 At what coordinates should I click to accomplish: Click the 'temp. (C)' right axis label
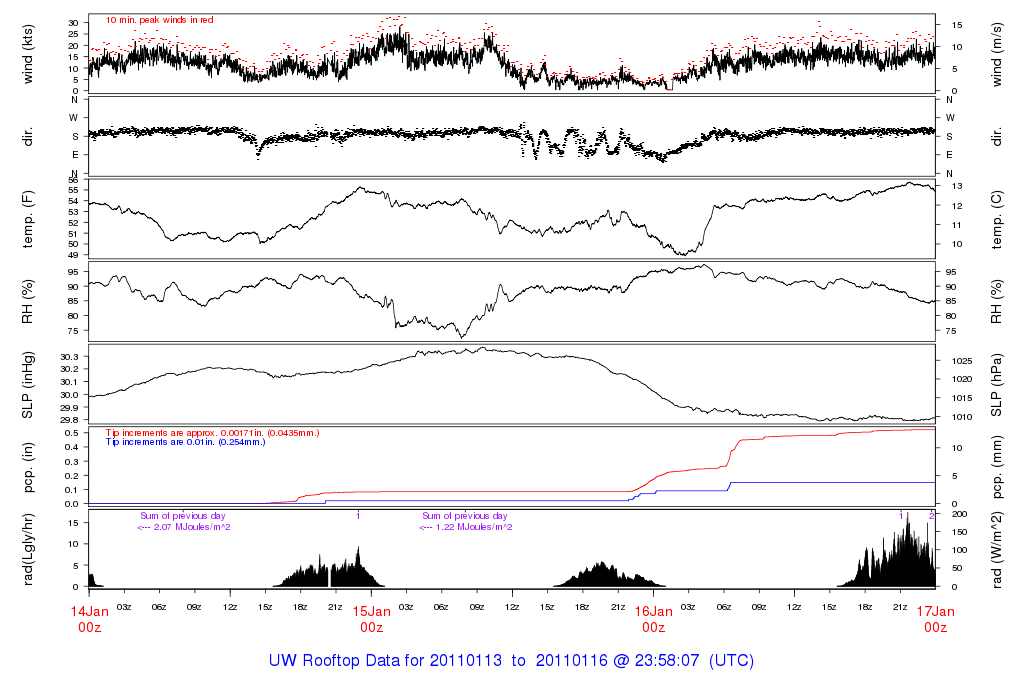[x=997, y=219]
